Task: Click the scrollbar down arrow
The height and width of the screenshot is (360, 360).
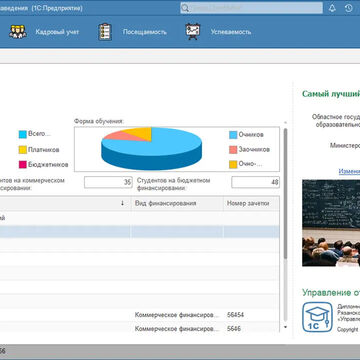Action: tap(285, 327)
